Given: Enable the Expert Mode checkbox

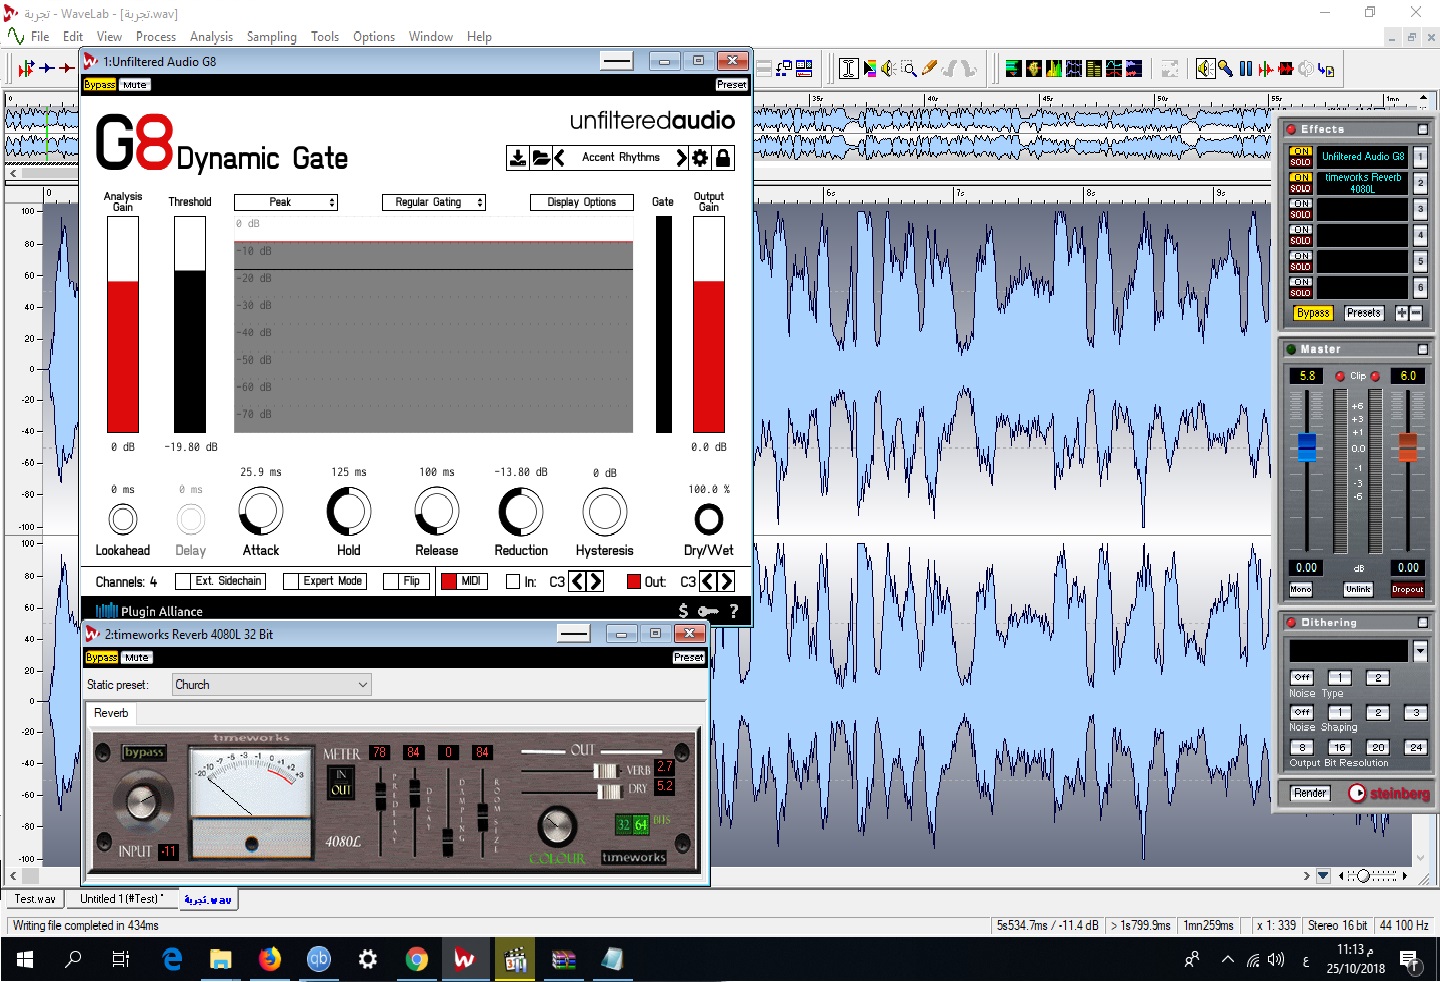Looking at the screenshot, I should click(x=291, y=581).
